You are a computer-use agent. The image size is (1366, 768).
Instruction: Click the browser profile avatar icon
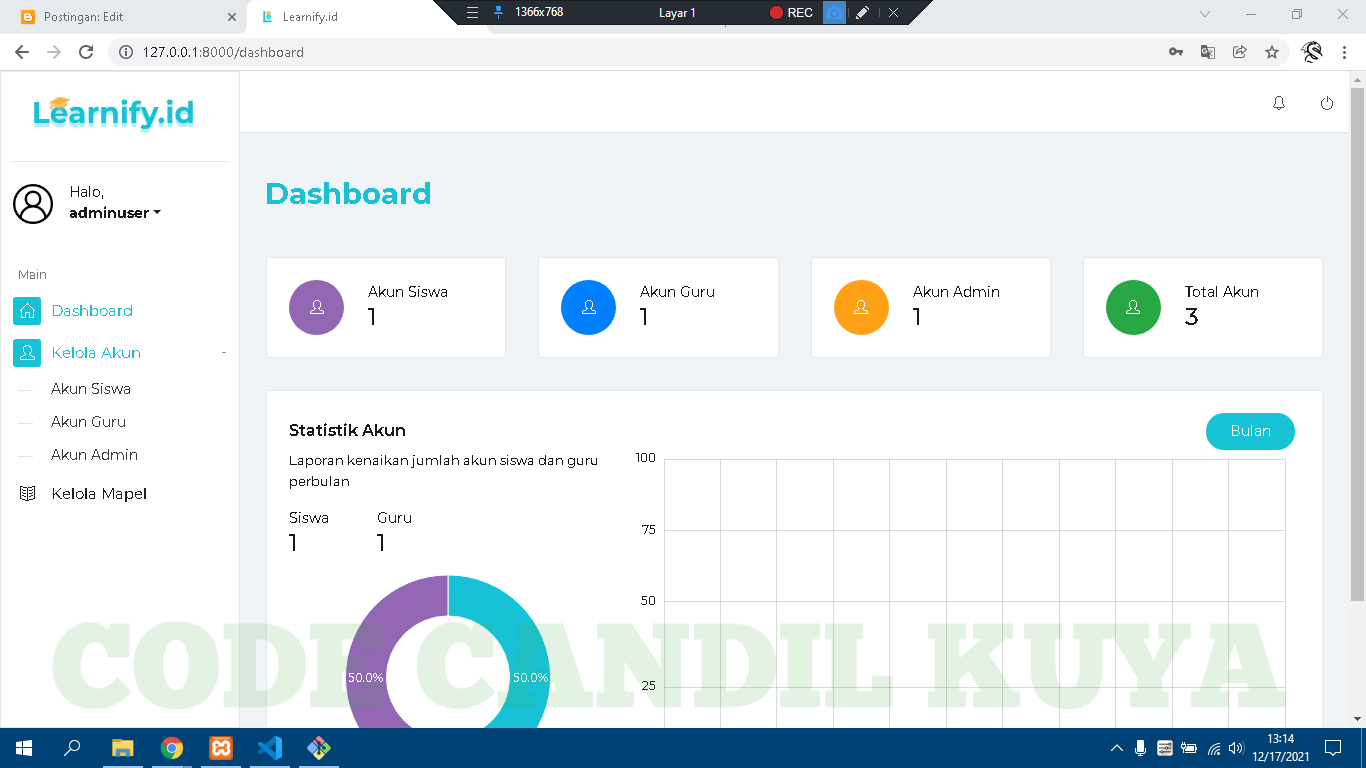pyautogui.click(x=1312, y=52)
